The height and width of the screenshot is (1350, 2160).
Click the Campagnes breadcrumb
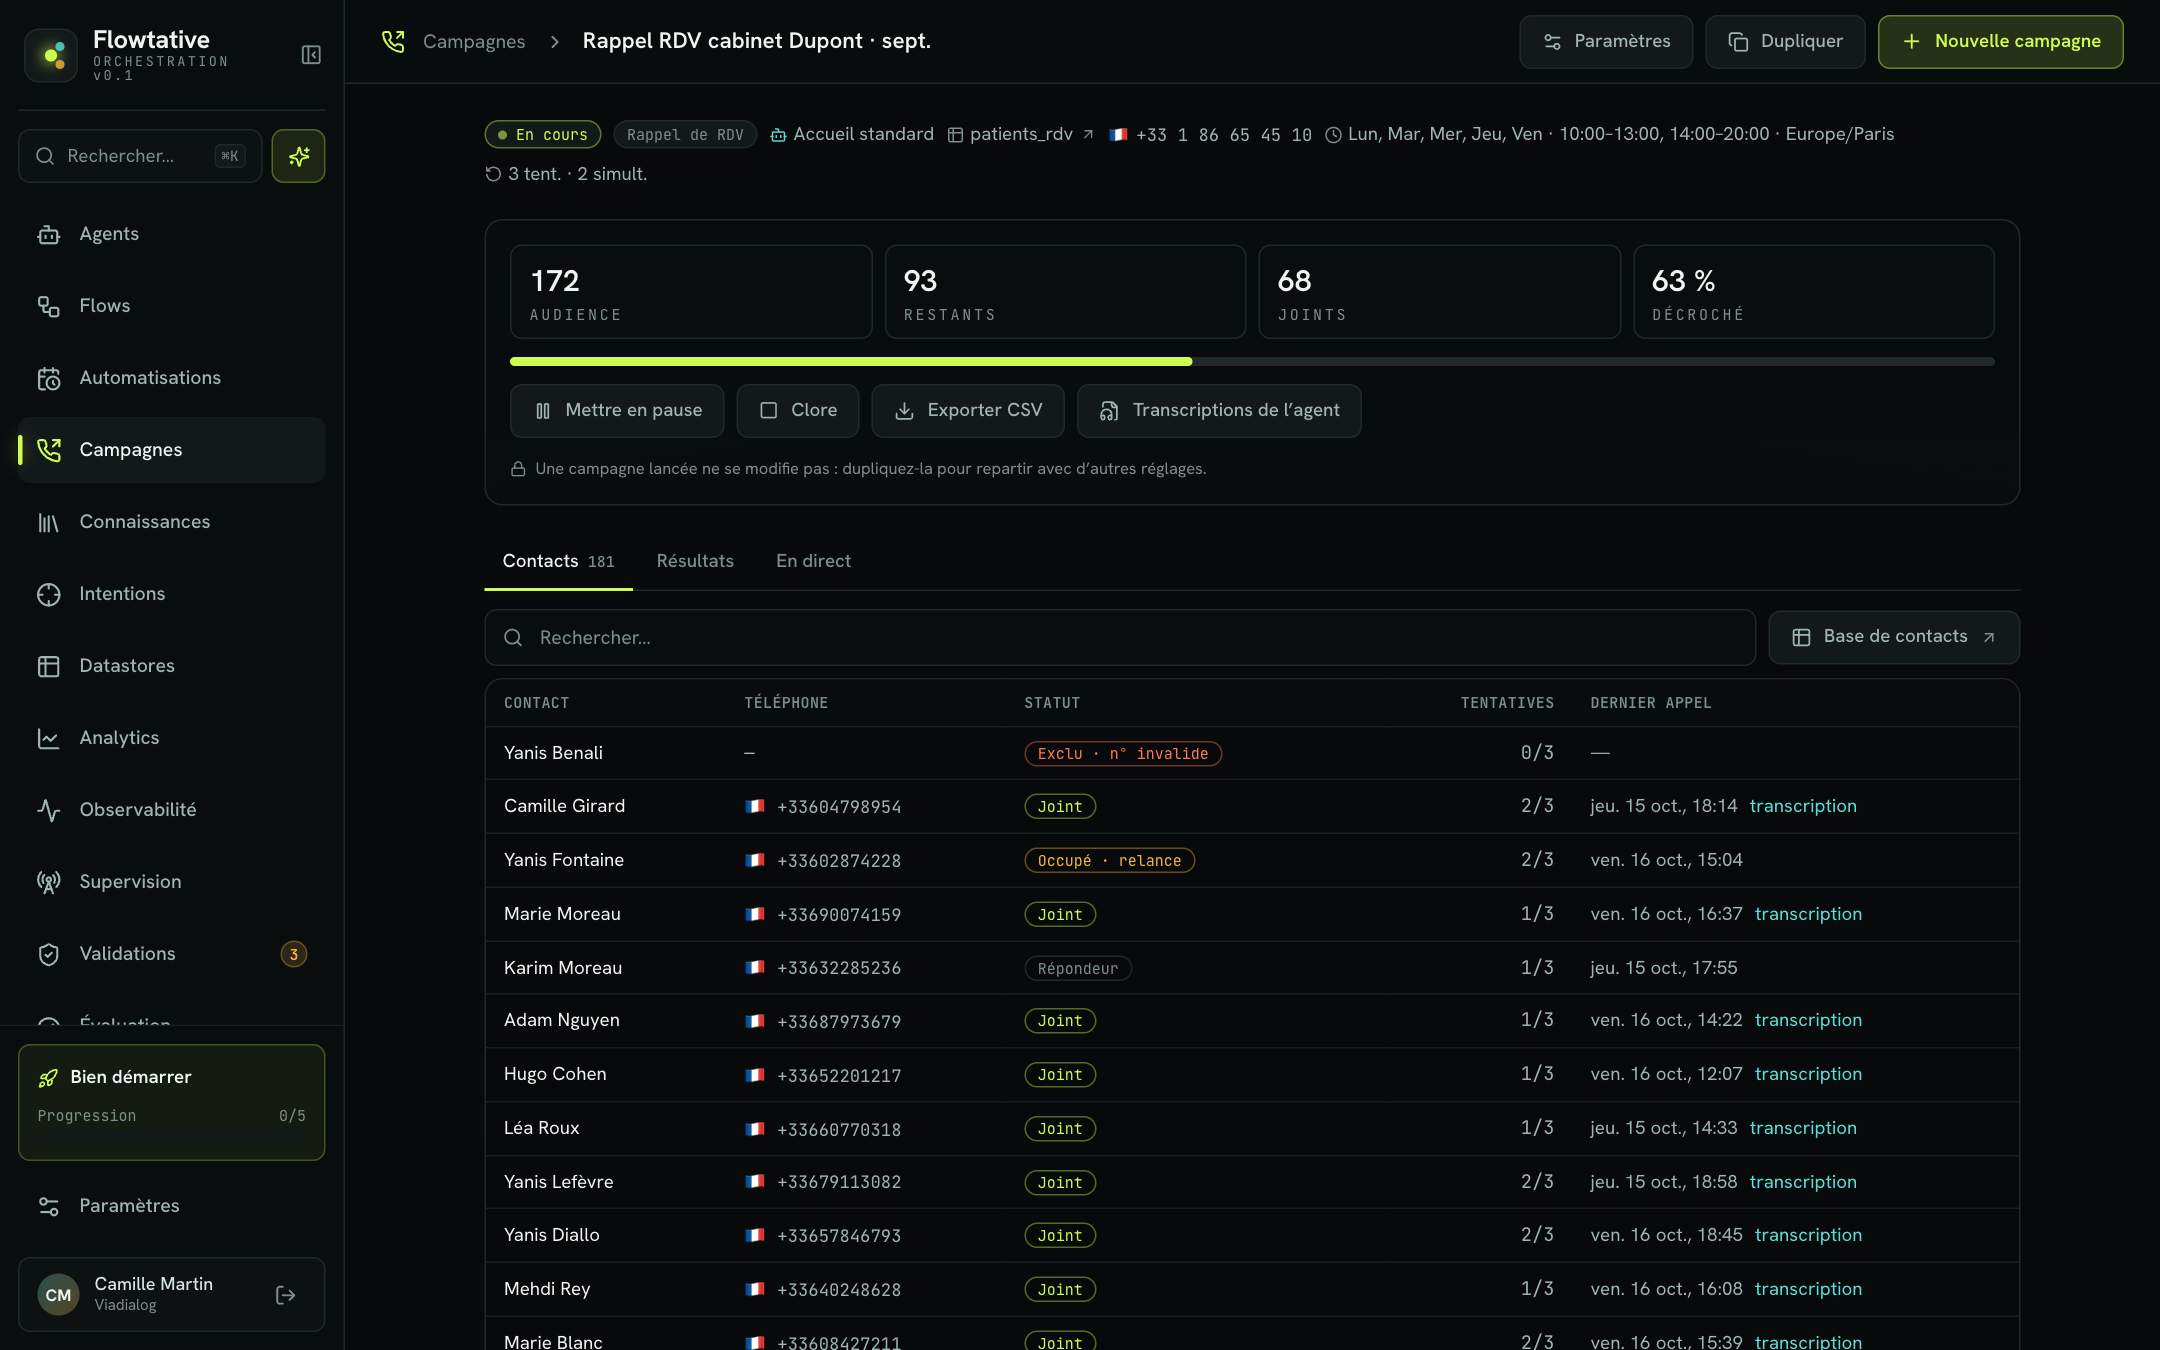473,41
